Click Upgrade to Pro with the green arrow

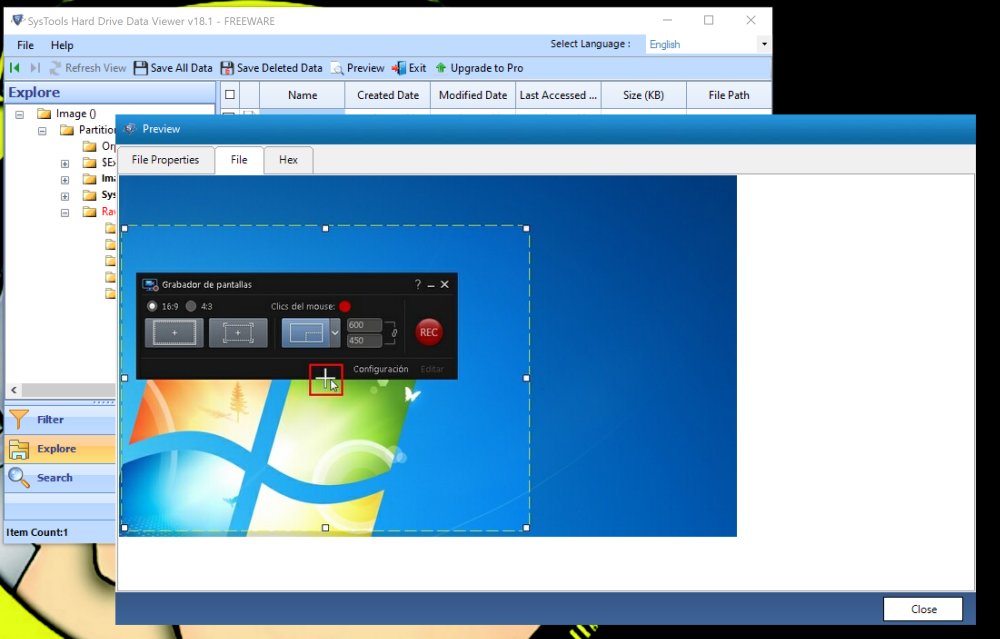[479, 68]
